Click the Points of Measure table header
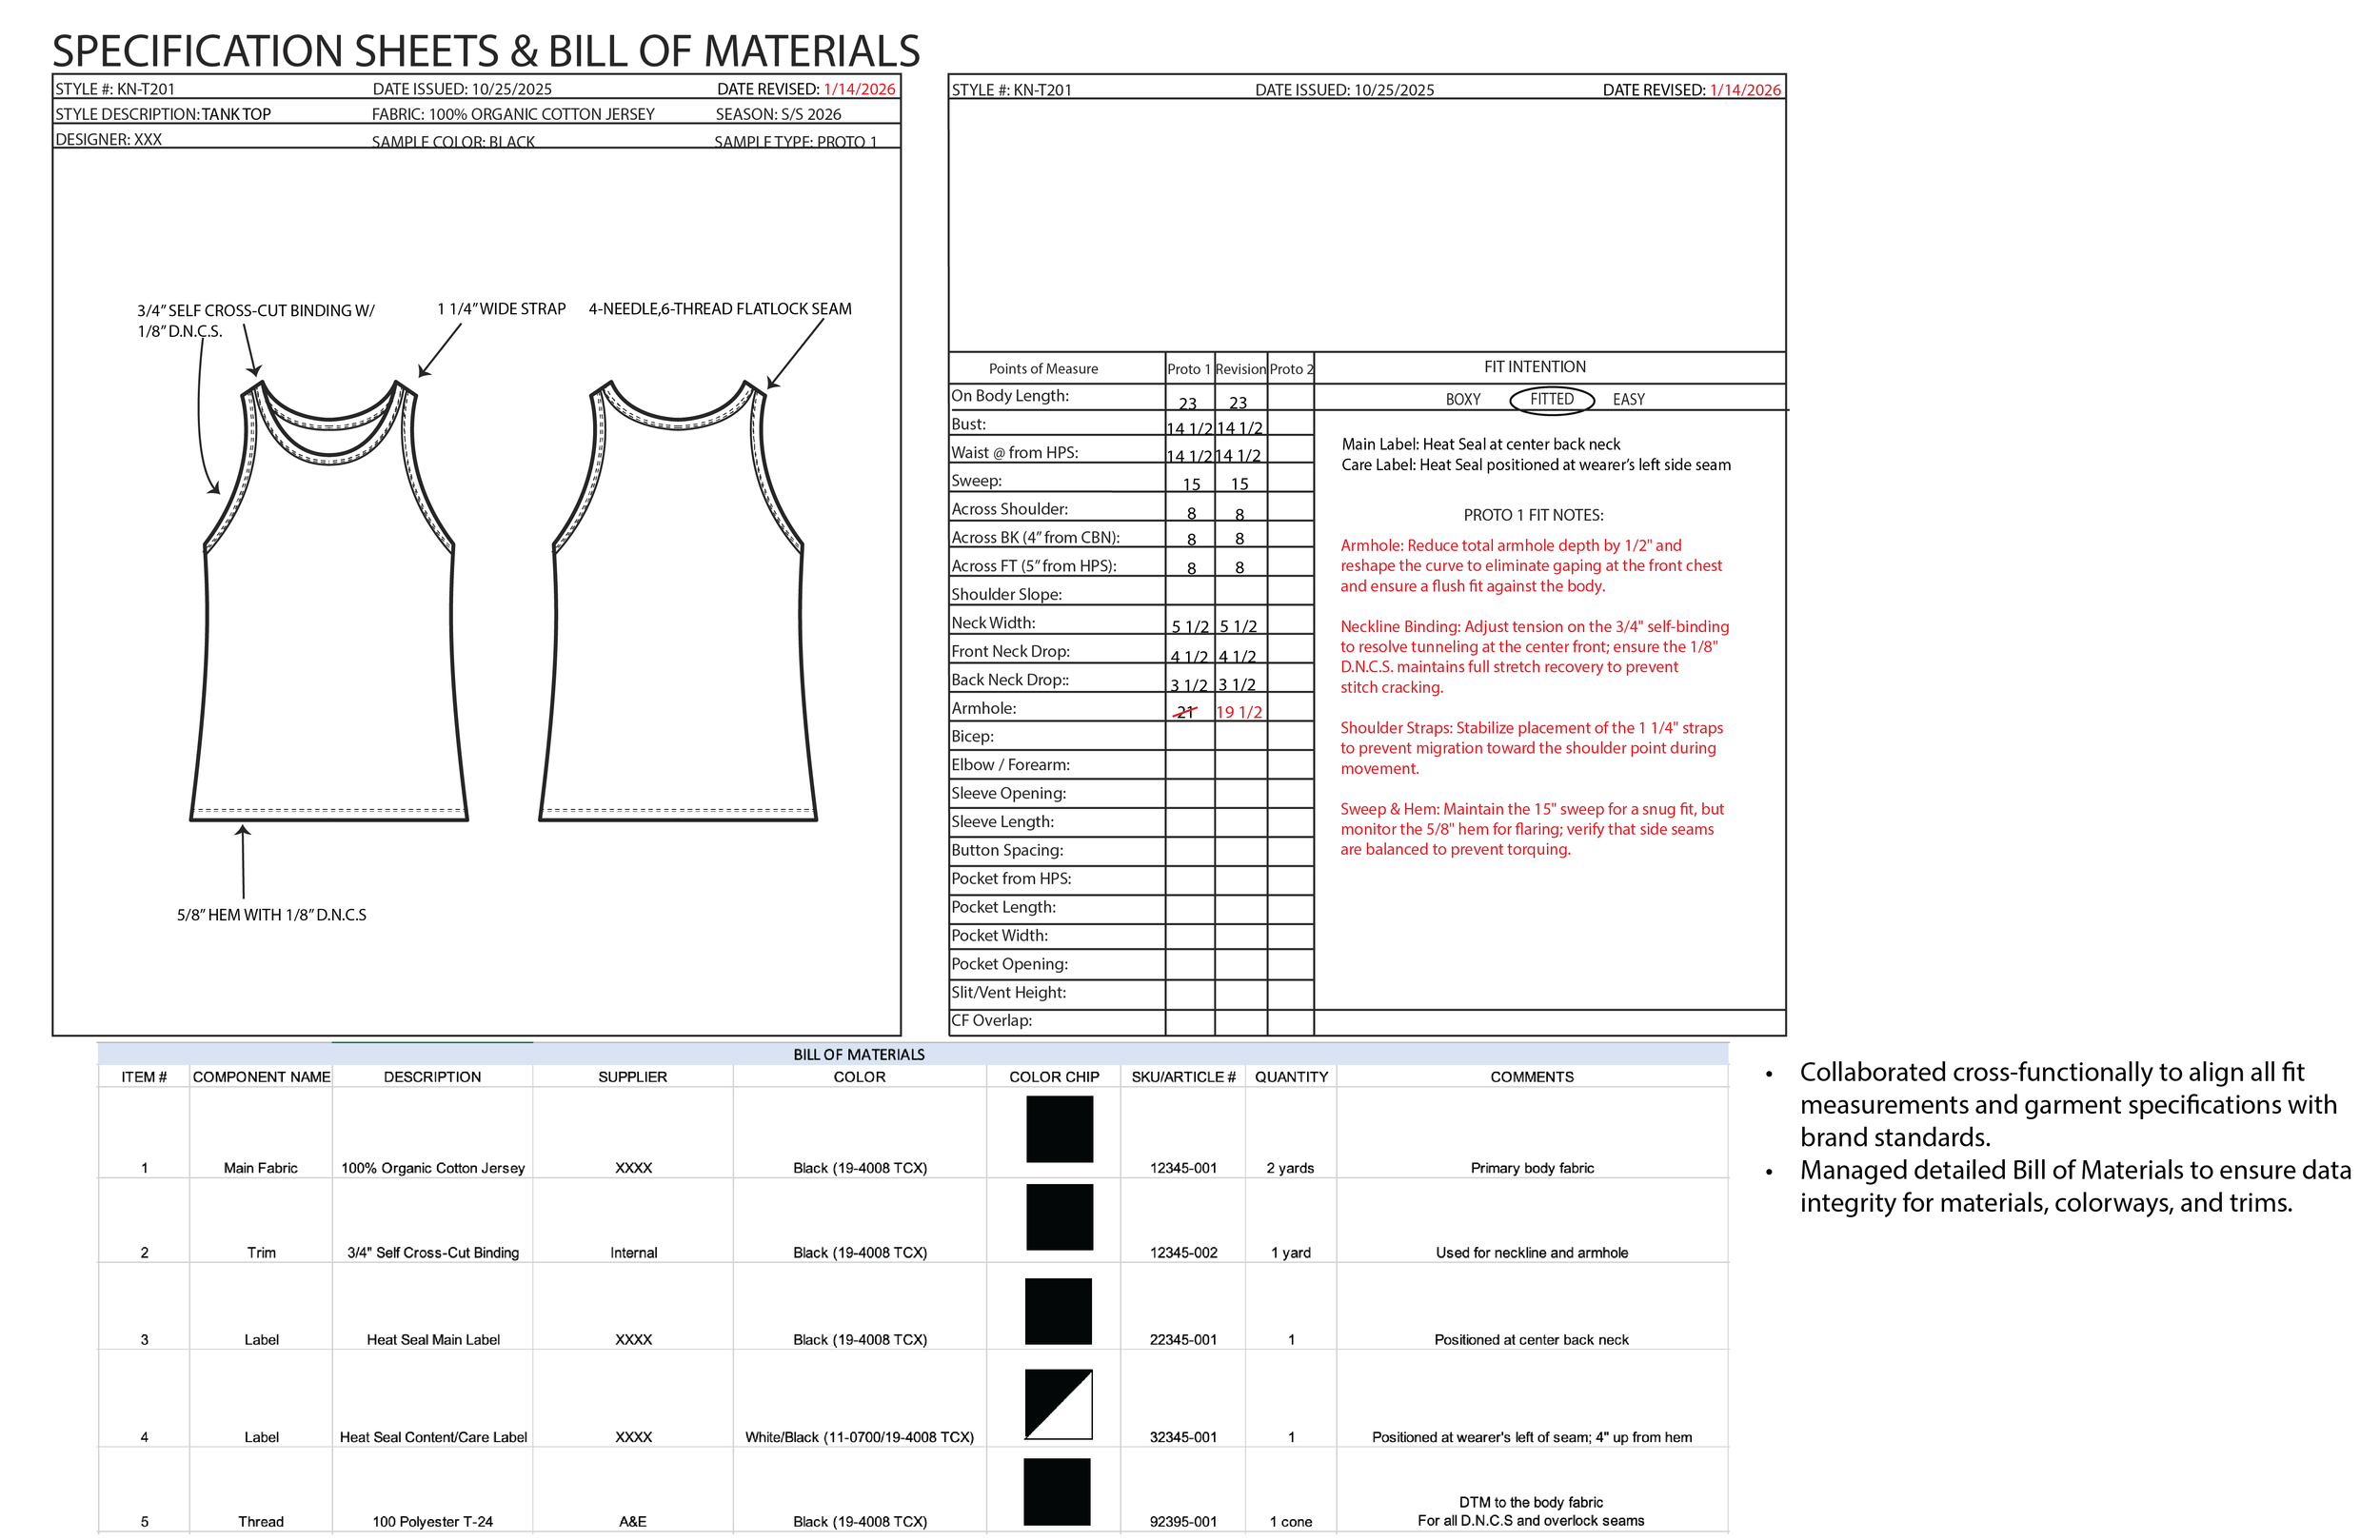This screenshot has width=2380, height=1540. (x=1043, y=369)
